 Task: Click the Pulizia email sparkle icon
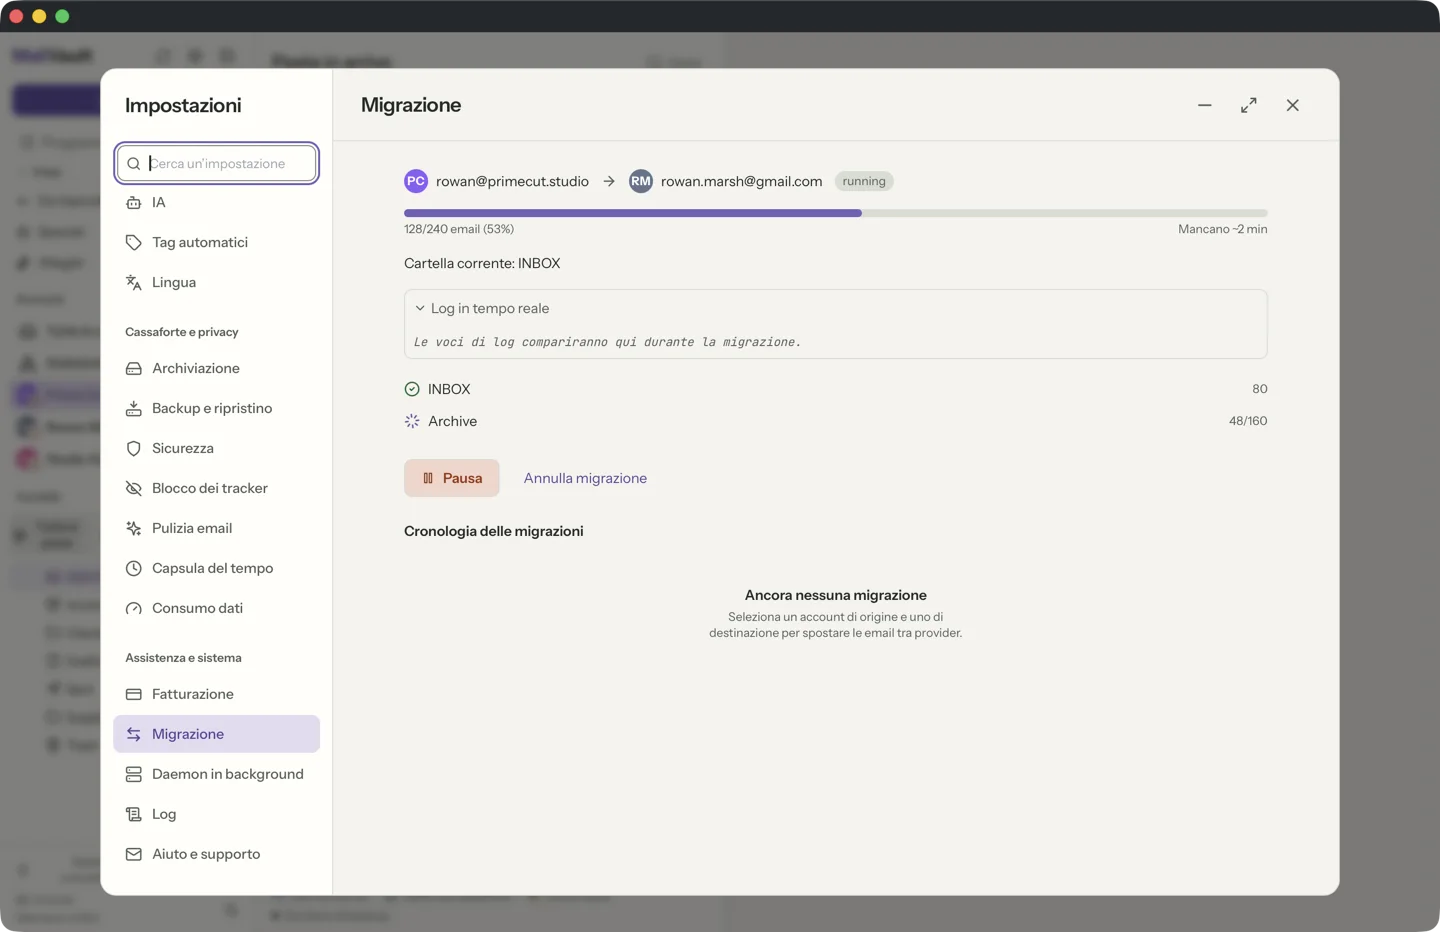pyautogui.click(x=133, y=529)
